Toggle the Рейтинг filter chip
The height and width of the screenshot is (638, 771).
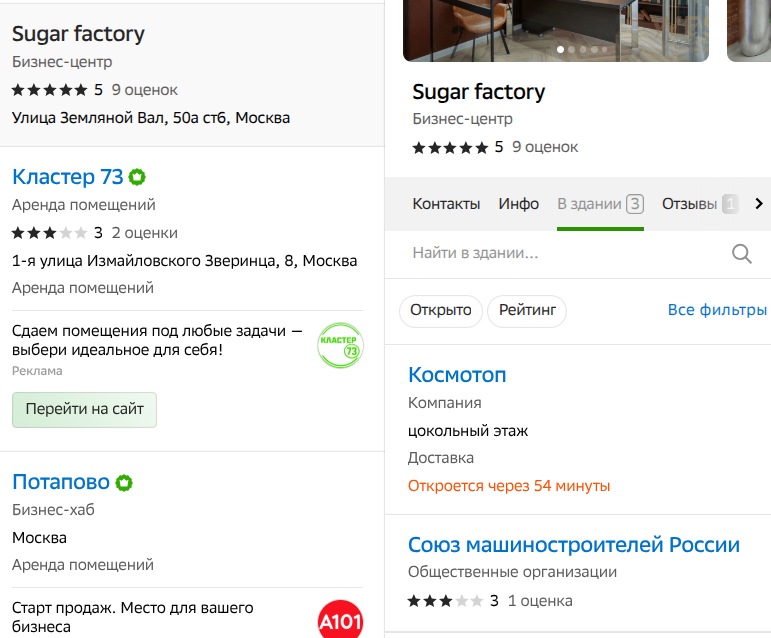pyautogui.click(x=527, y=311)
